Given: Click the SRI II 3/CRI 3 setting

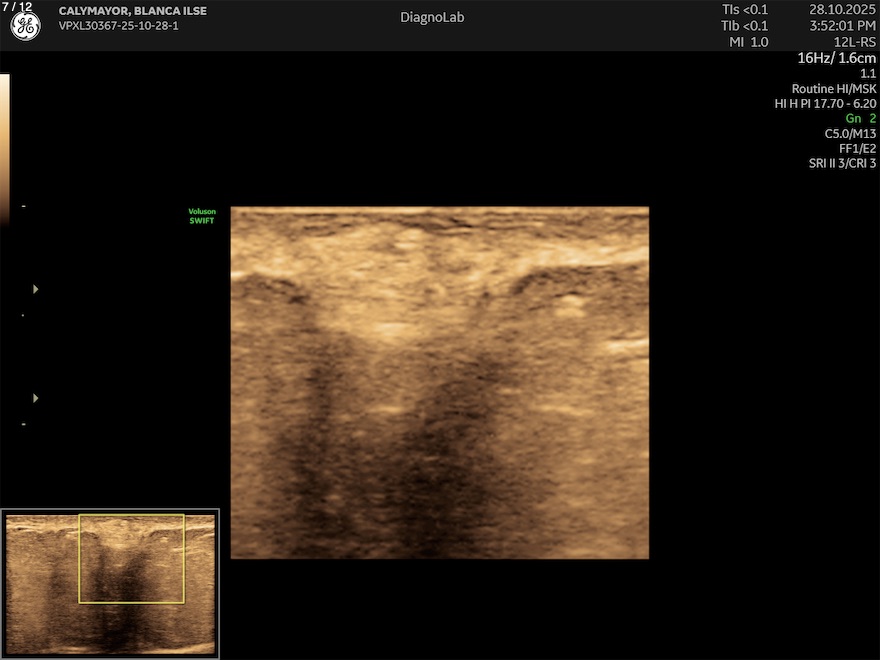Looking at the screenshot, I should (x=842, y=163).
